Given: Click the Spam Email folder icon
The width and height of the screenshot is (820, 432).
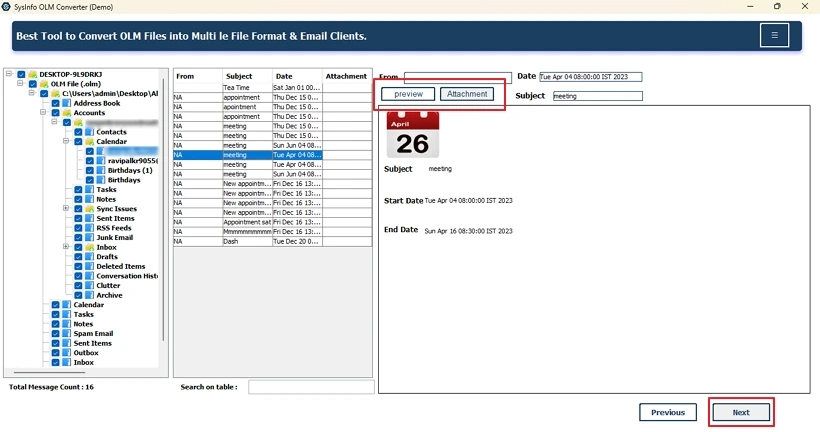Looking at the screenshot, I should click(66, 334).
